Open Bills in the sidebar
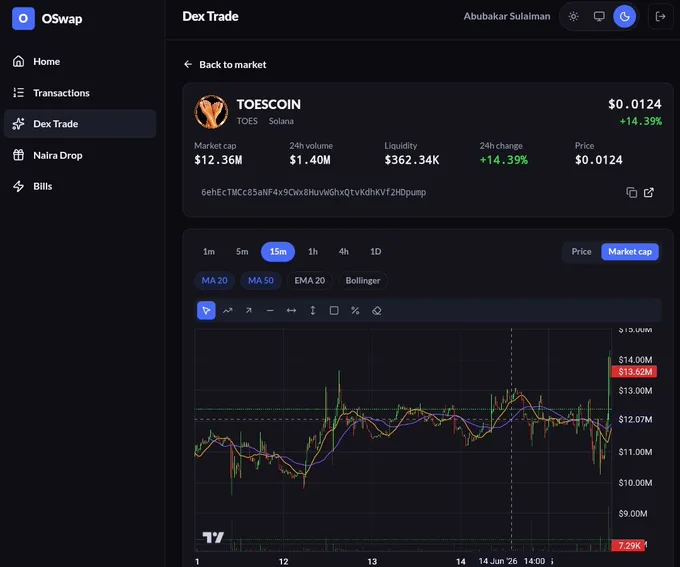The width and height of the screenshot is (680, 567). [80, 186]
